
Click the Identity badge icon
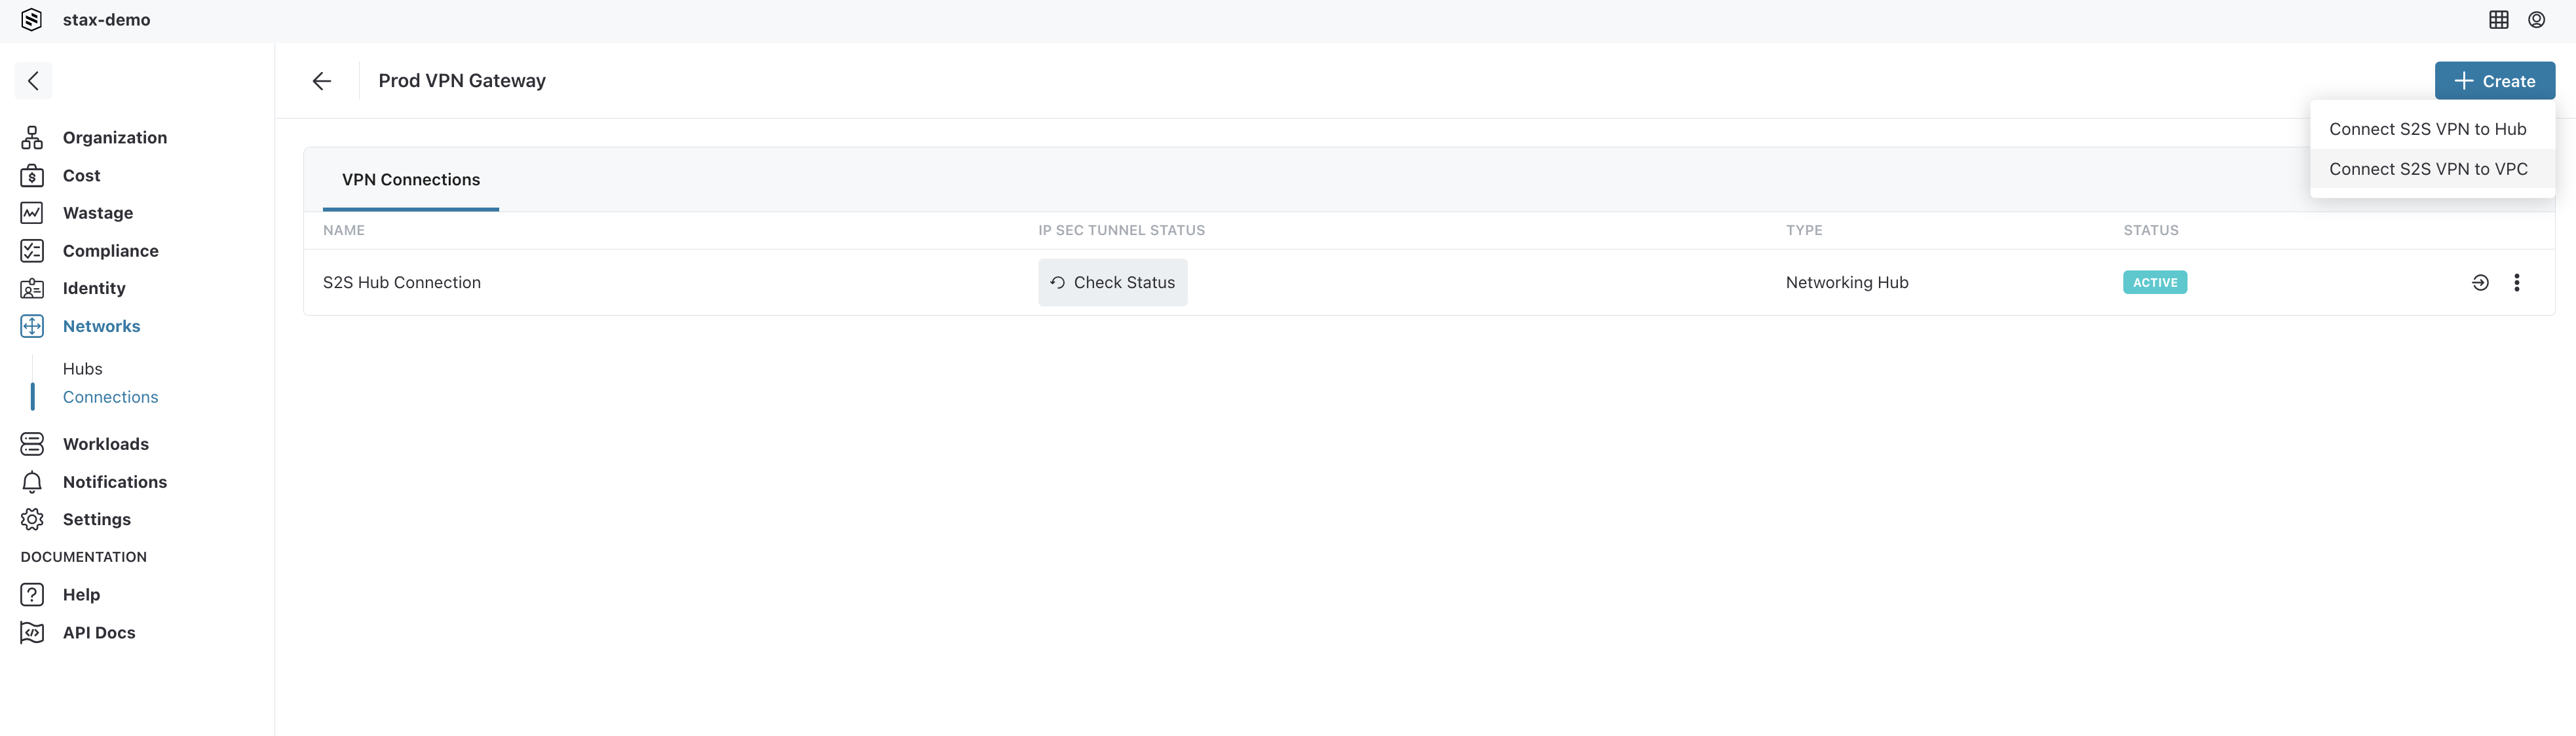[32, 288]
